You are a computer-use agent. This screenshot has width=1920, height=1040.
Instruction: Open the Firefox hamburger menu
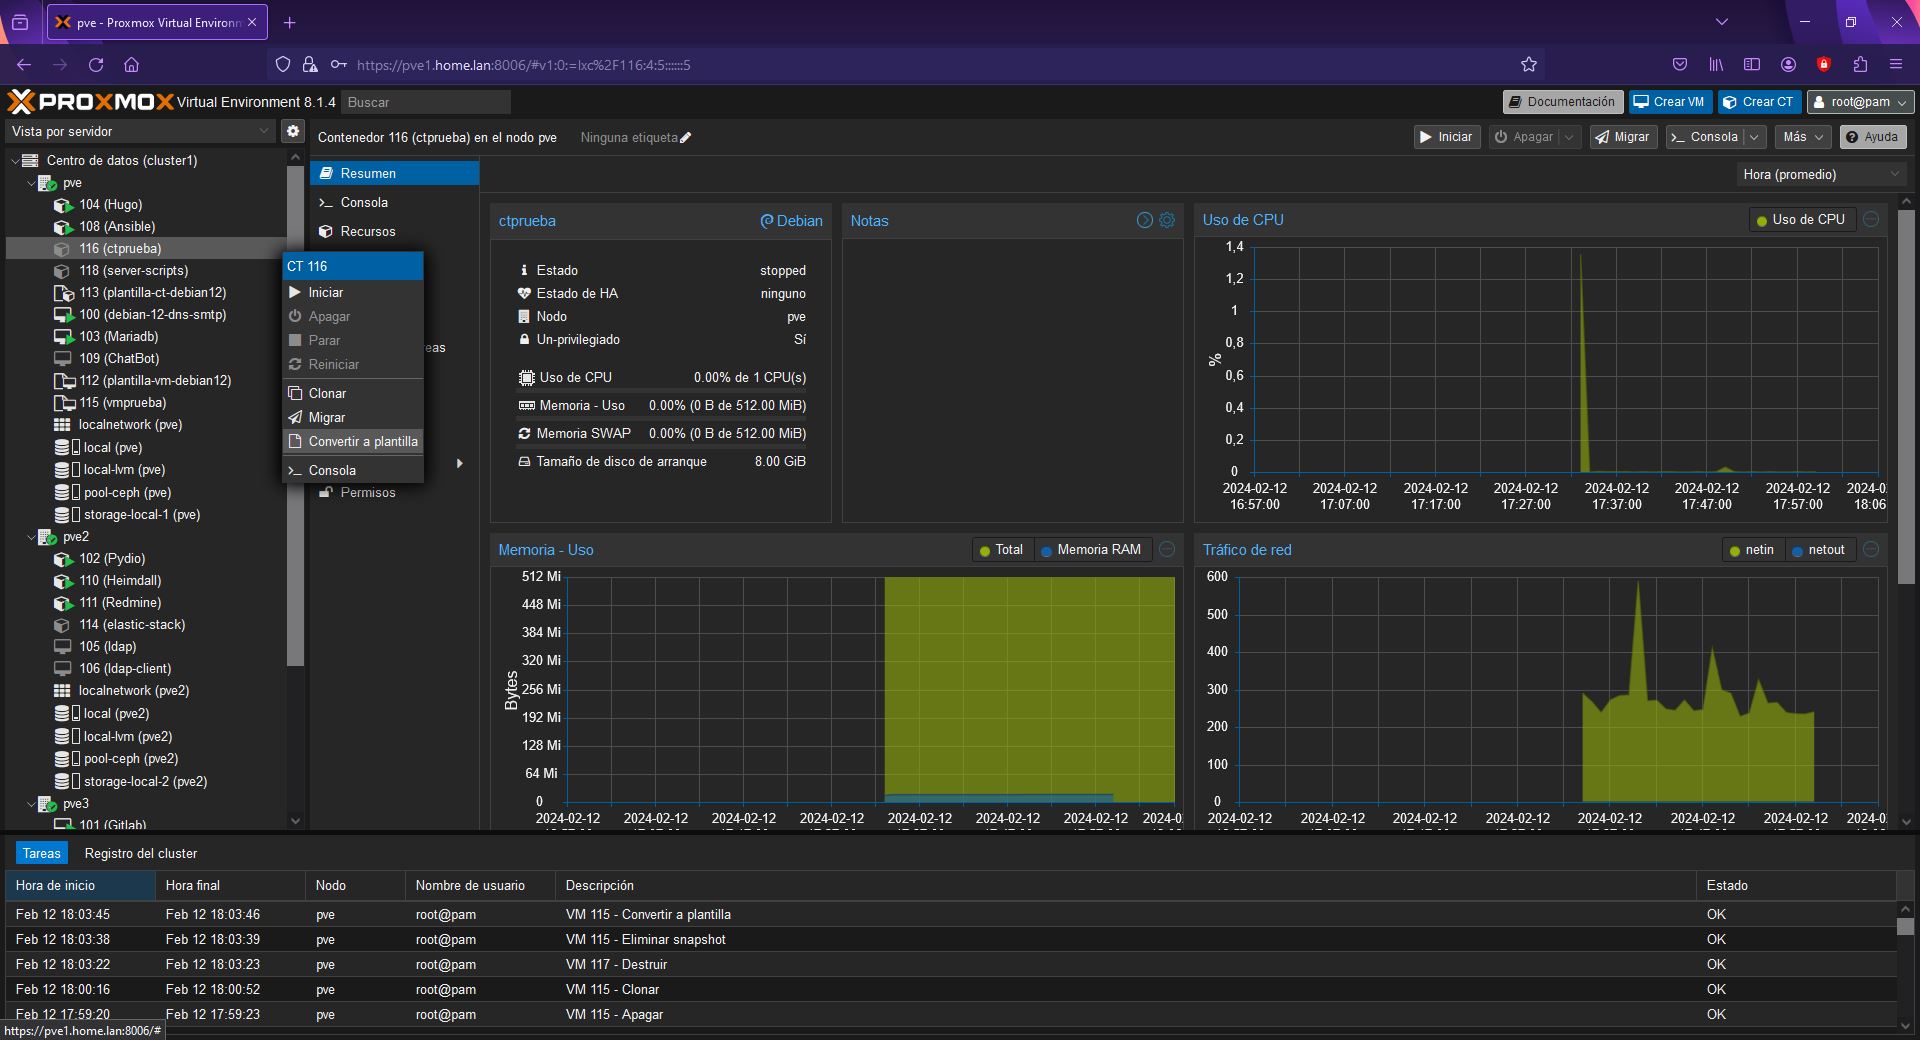[1895, 65]
